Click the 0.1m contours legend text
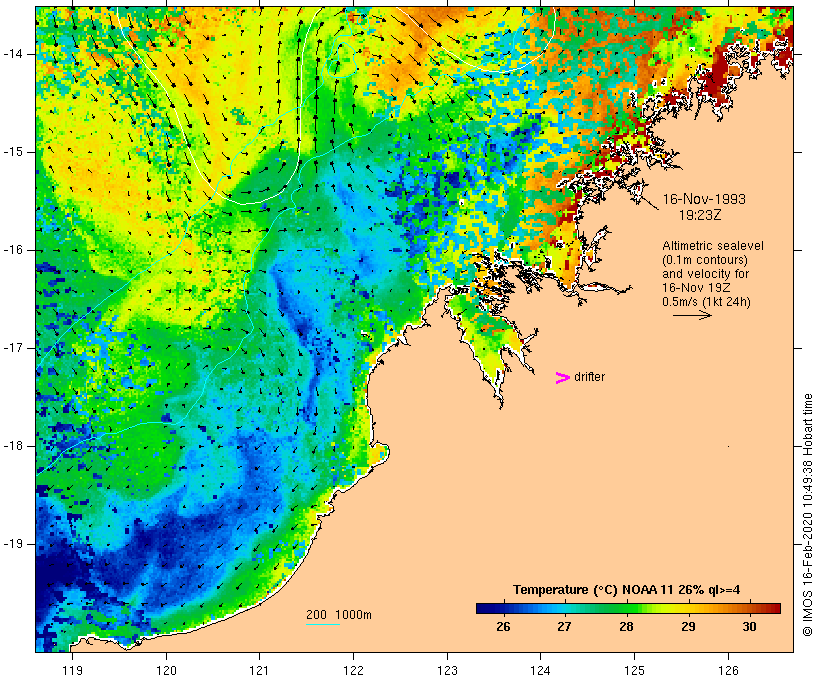 tap(705, 260)
